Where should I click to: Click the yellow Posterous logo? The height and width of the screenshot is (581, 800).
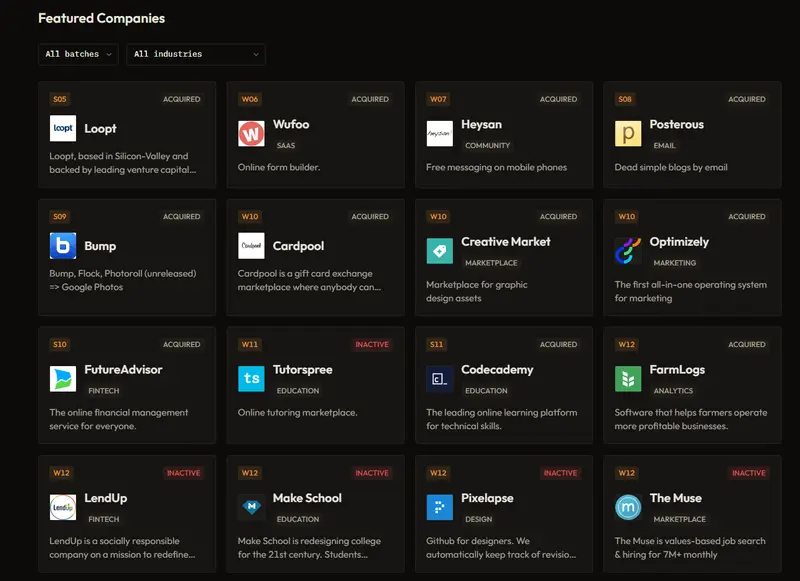click(628, 134)
